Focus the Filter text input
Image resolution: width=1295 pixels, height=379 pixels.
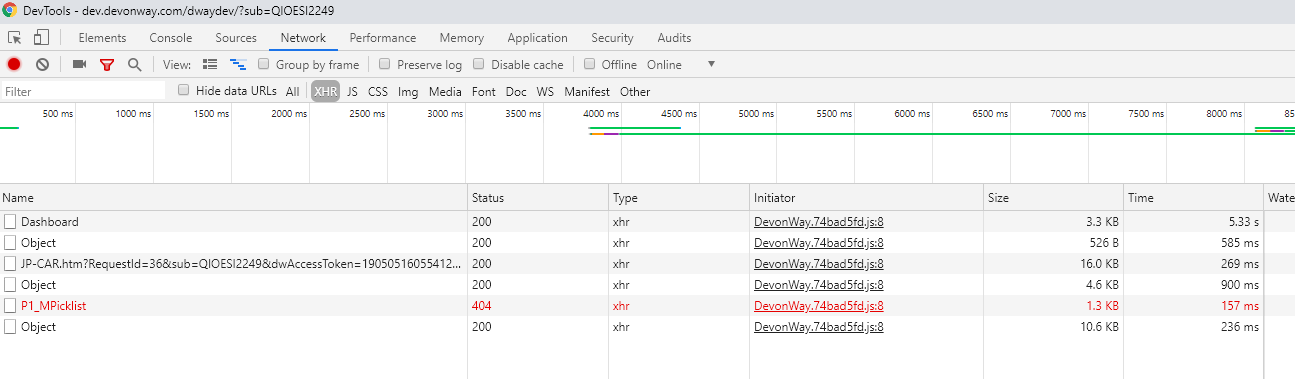pyautogui.click(x=83, y=91)
